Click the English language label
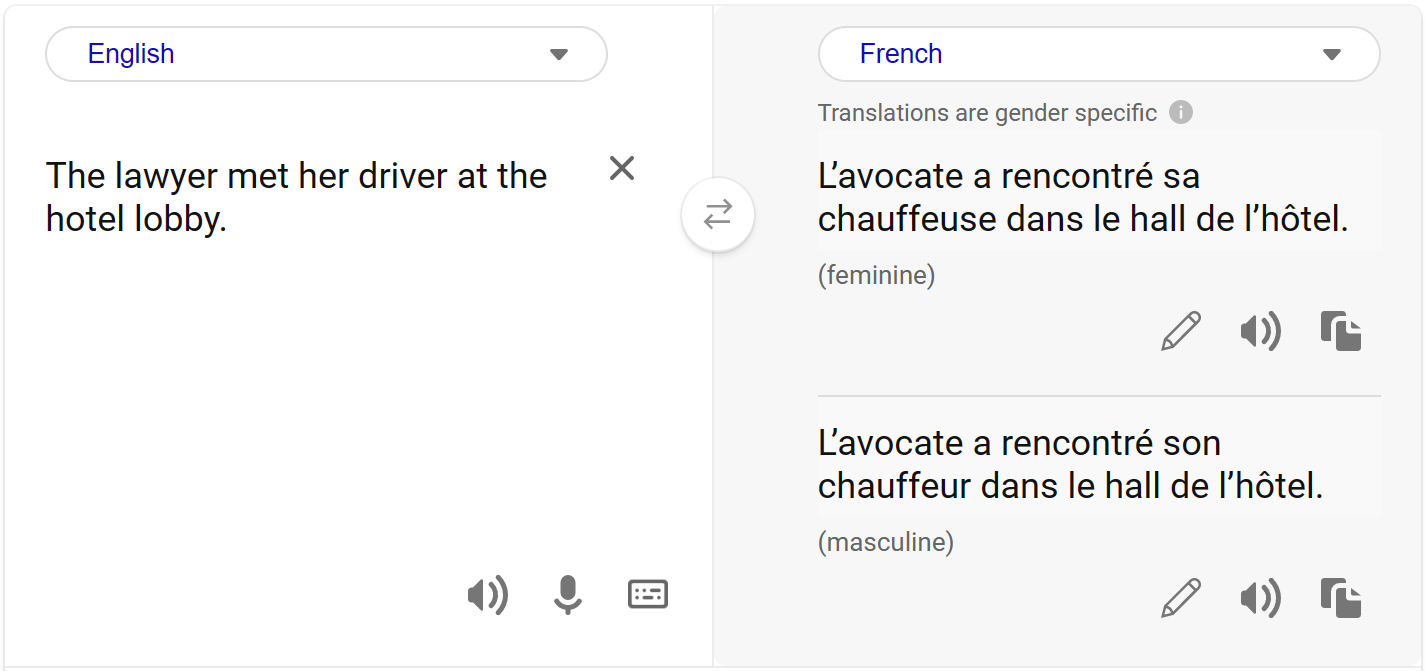1425x671 pixels. click(x=131, y=53)
